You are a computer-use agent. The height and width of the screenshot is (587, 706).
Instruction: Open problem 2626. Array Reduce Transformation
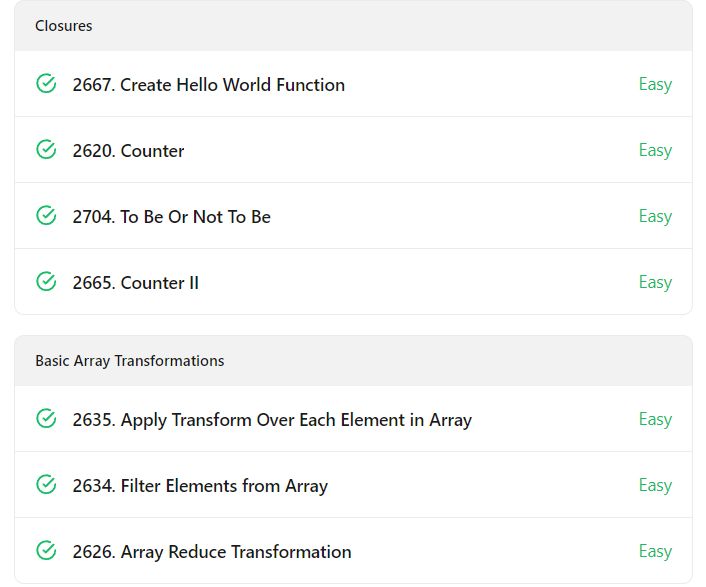(212, 552)
